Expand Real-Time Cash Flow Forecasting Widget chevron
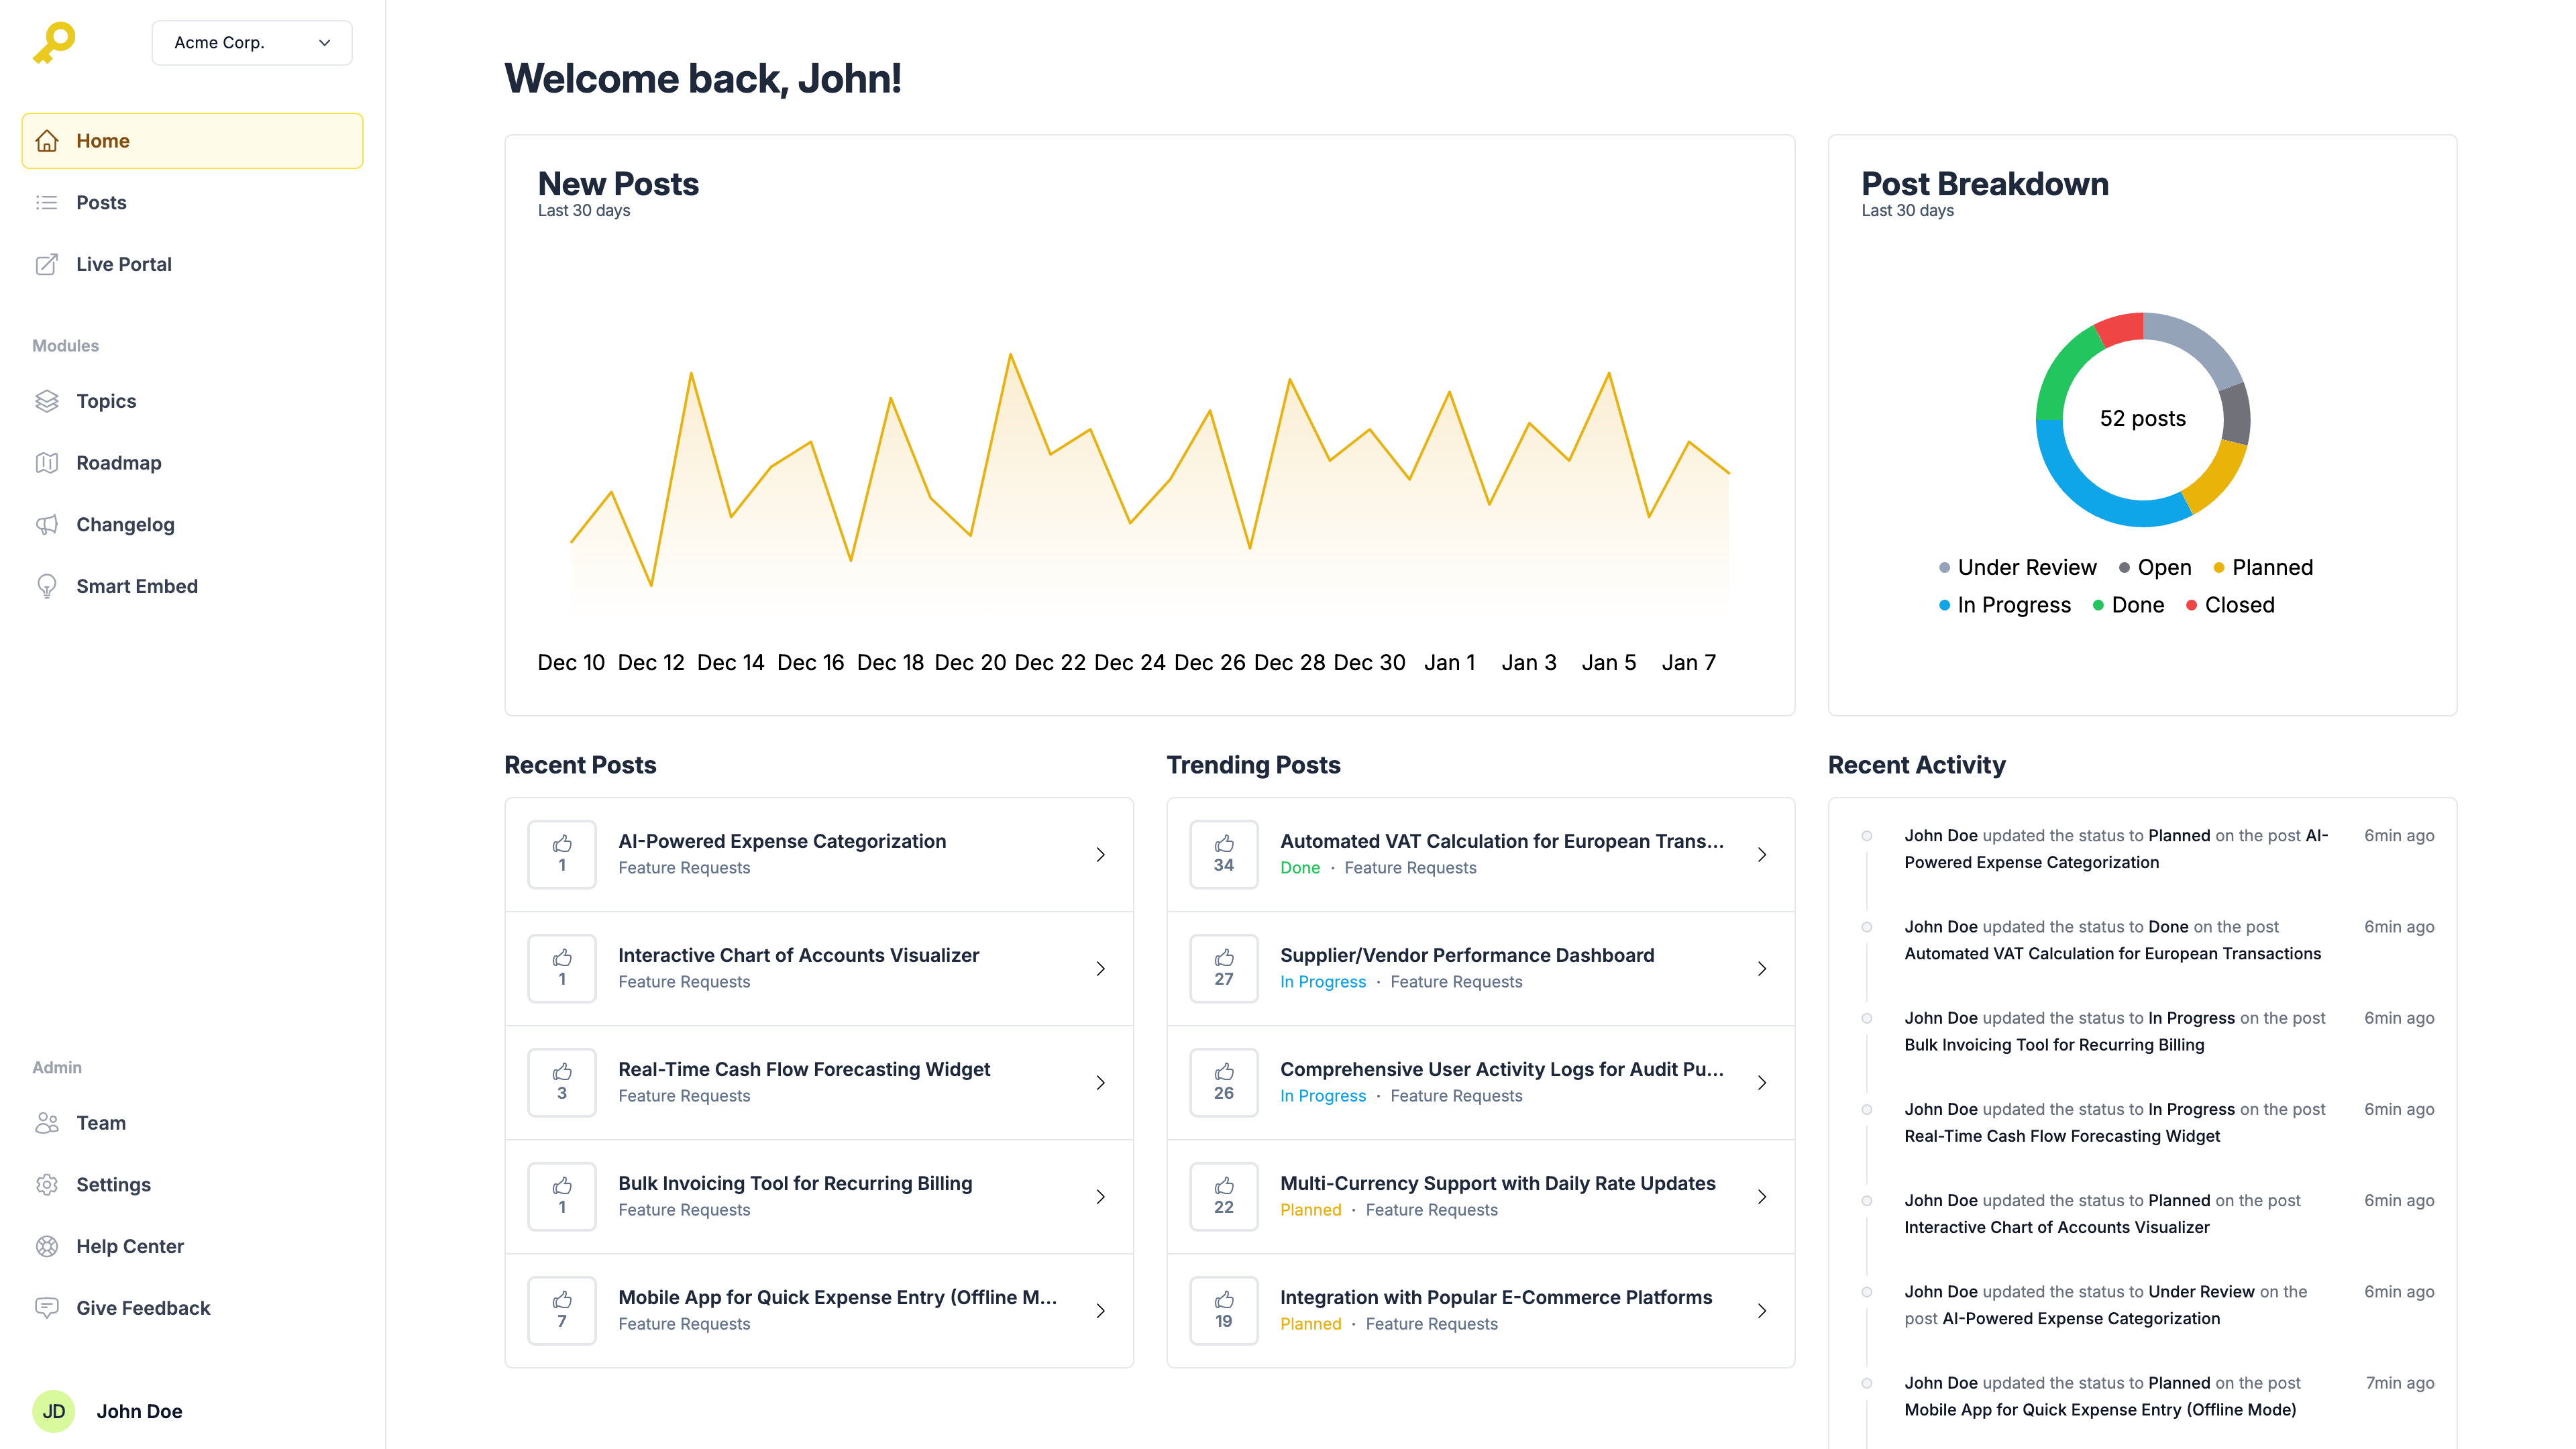 point(1100,1083)
